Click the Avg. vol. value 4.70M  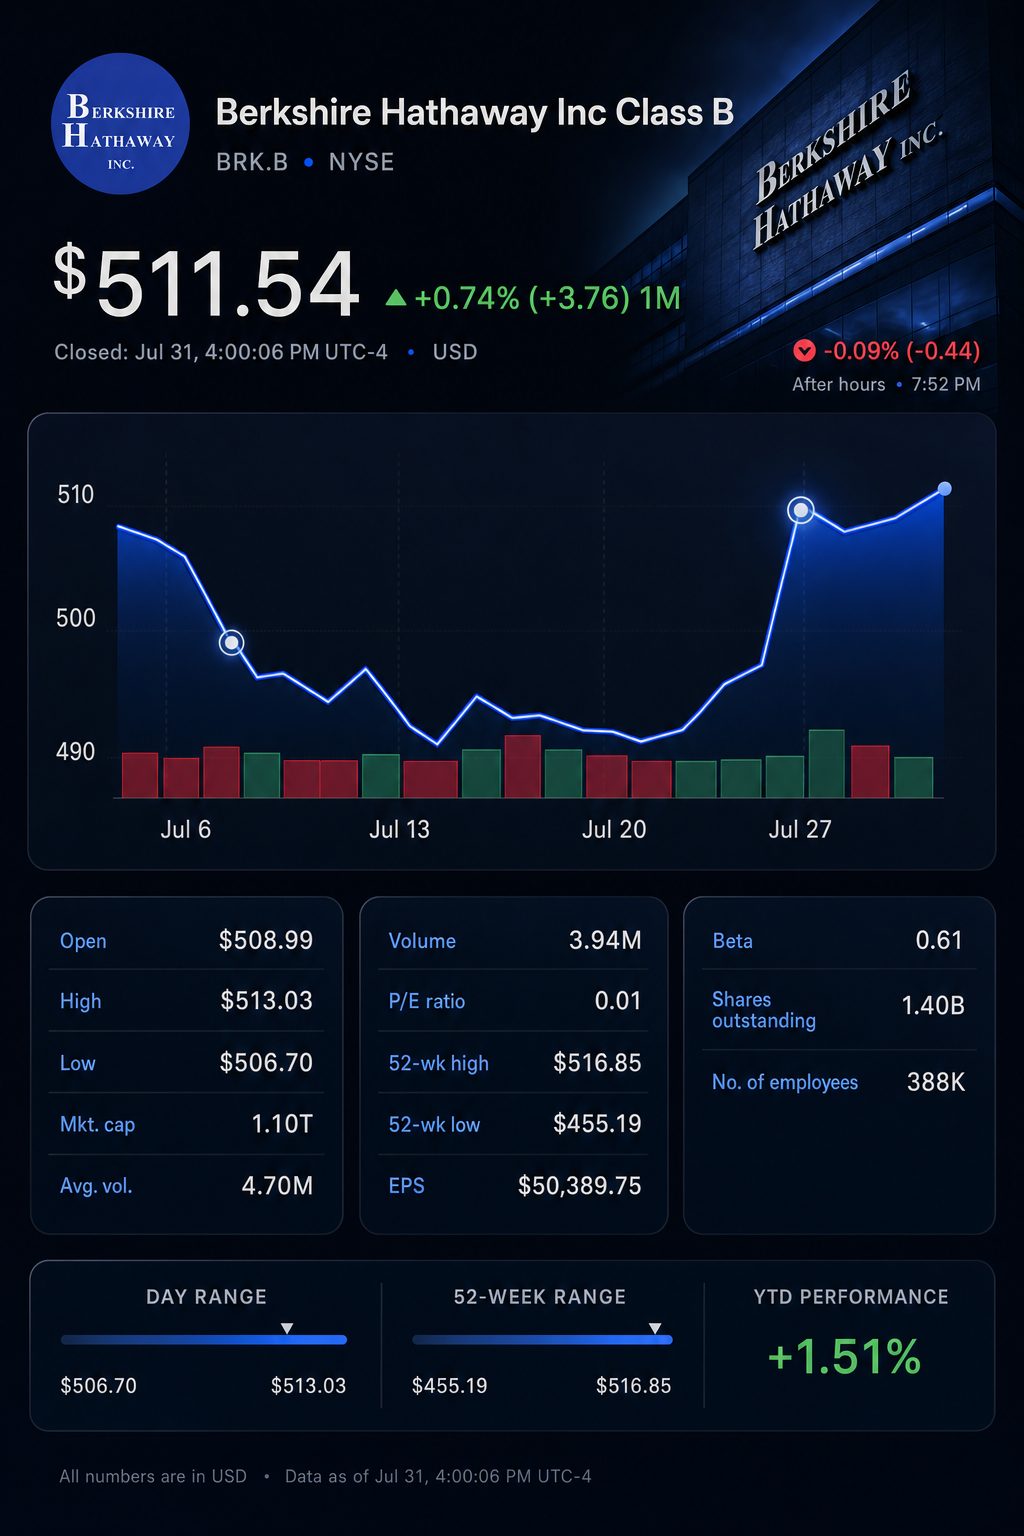click(277, 1186)
